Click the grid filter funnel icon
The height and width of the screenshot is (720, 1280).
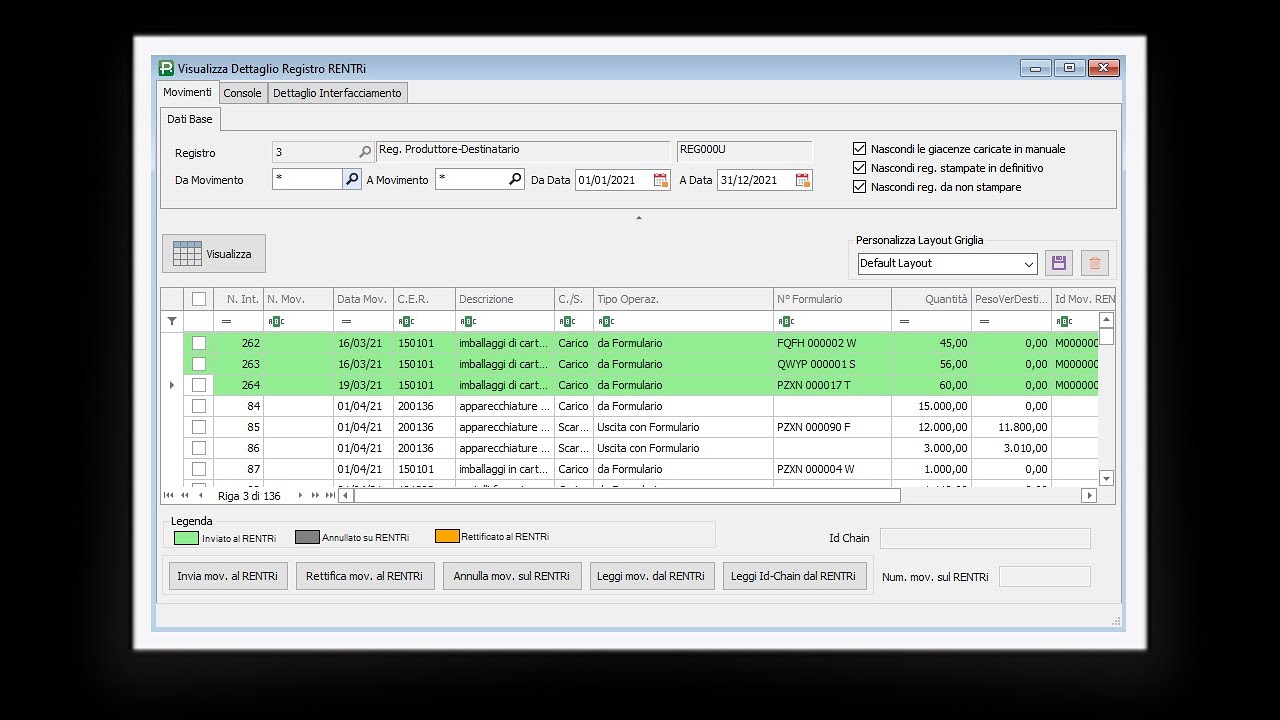click(x=172, y=321)
